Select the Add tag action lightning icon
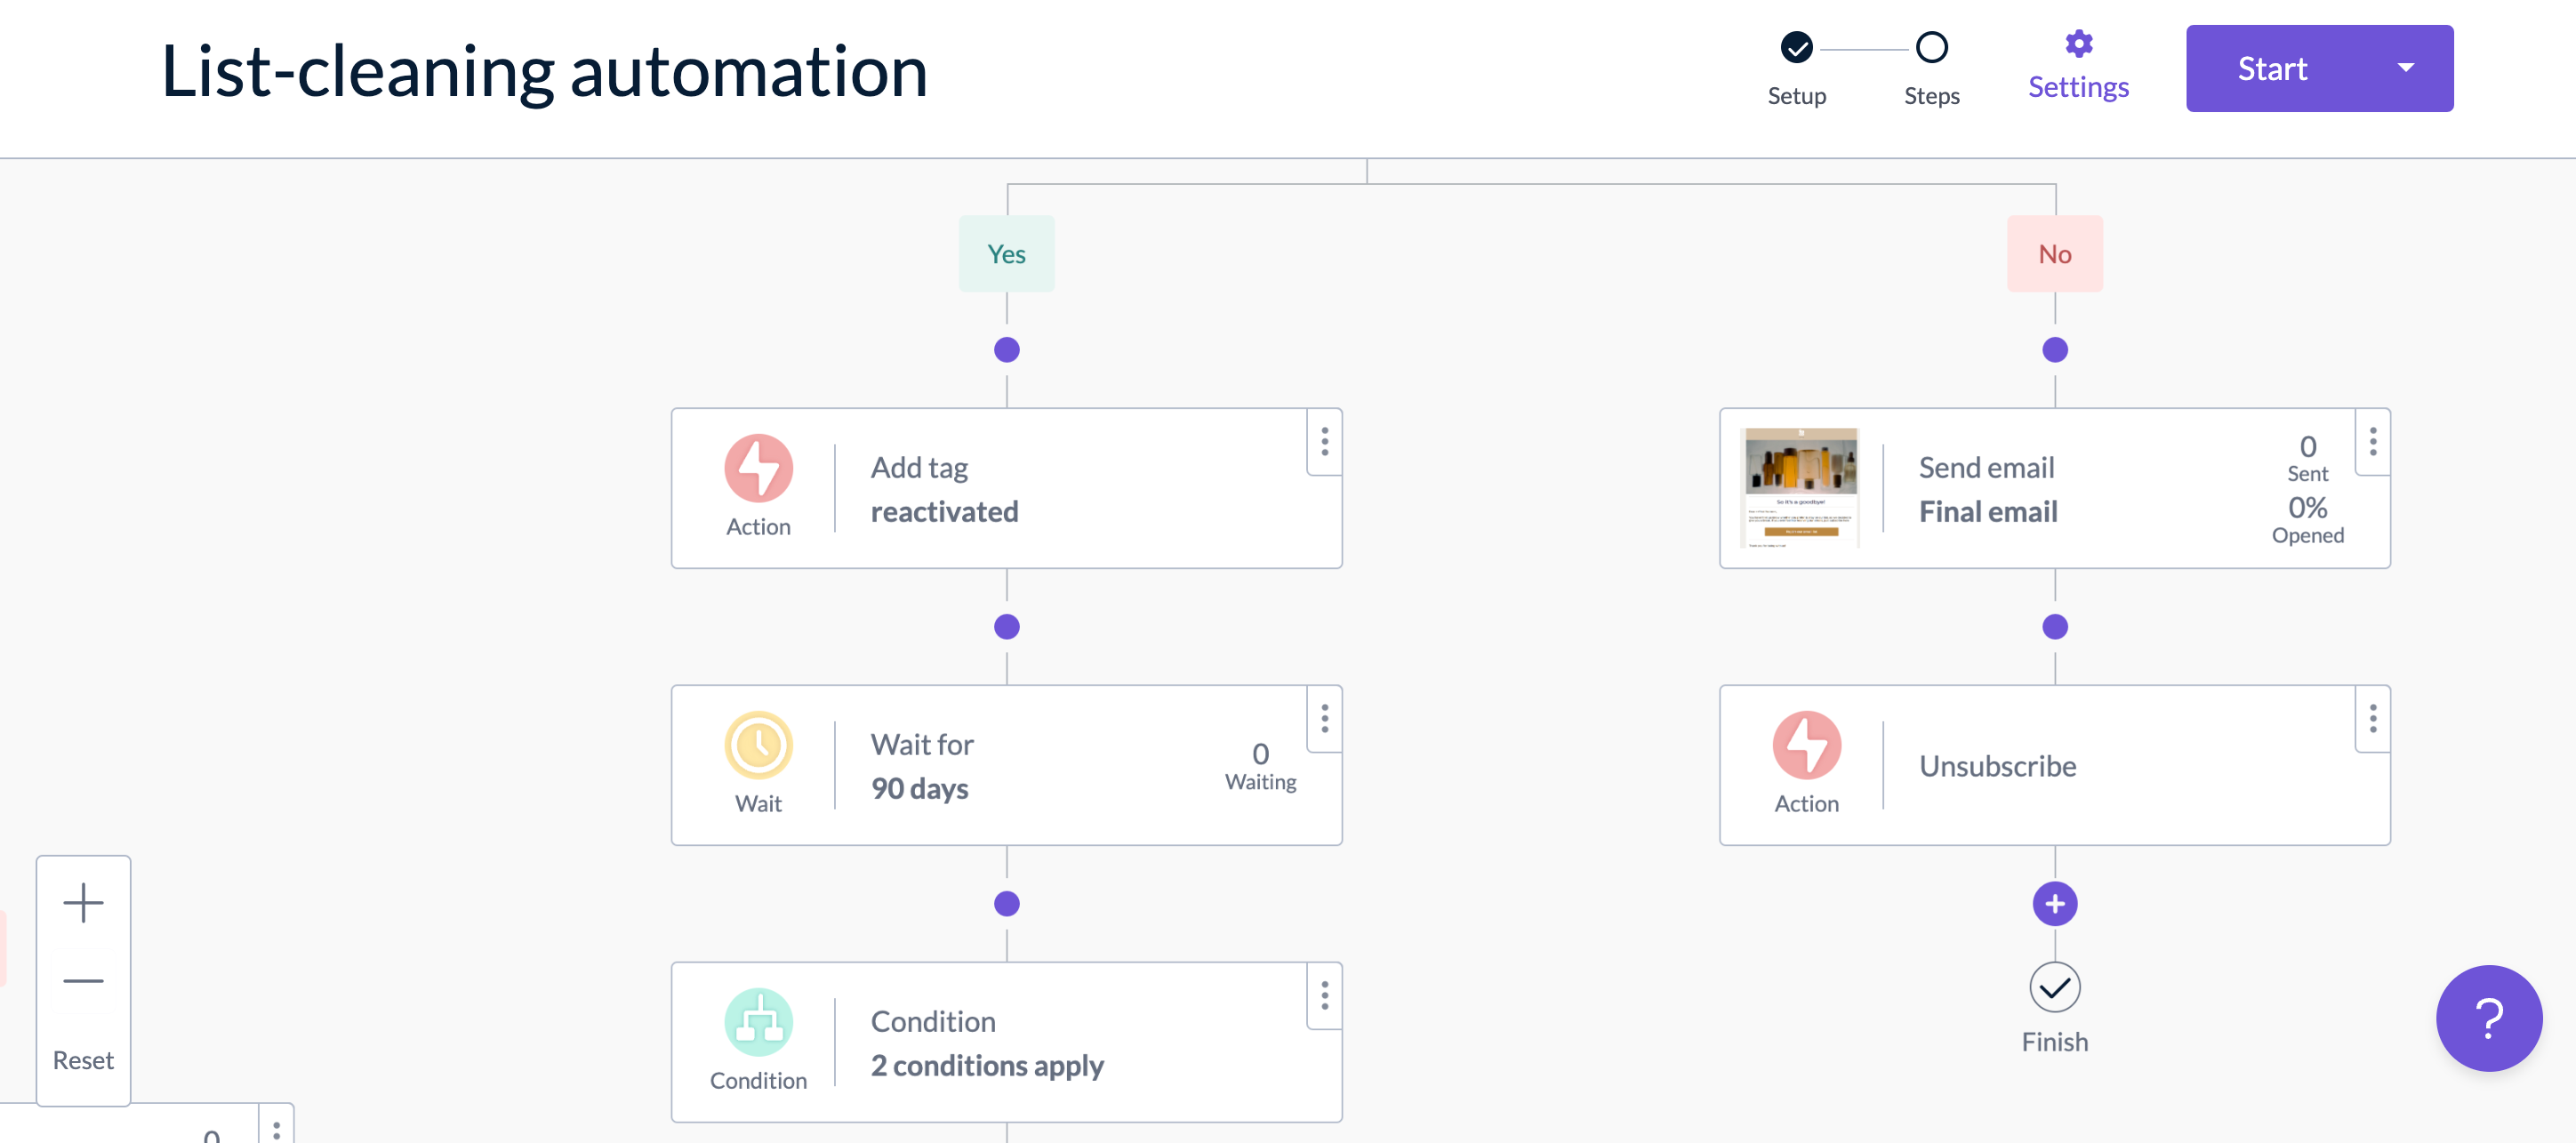This screenshot has width=2576, height=1143. [x=758, y=467]
